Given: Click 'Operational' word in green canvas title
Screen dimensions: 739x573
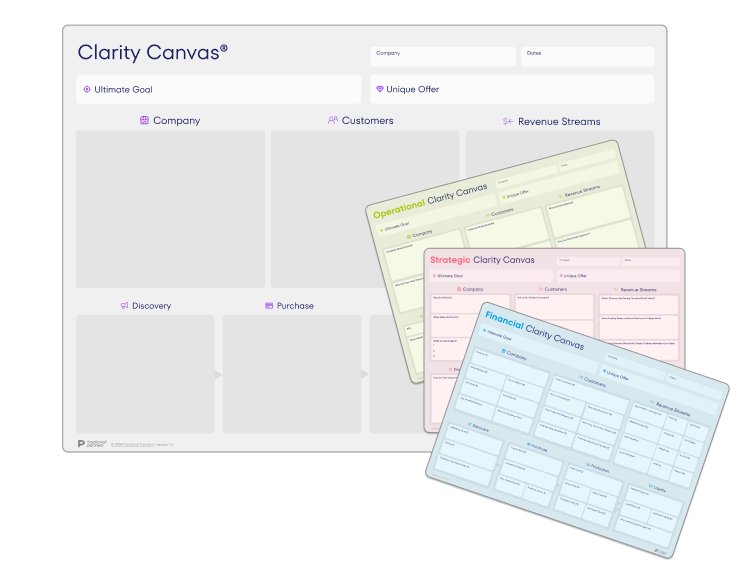Looking at the screenshot, I should point(399,209).
